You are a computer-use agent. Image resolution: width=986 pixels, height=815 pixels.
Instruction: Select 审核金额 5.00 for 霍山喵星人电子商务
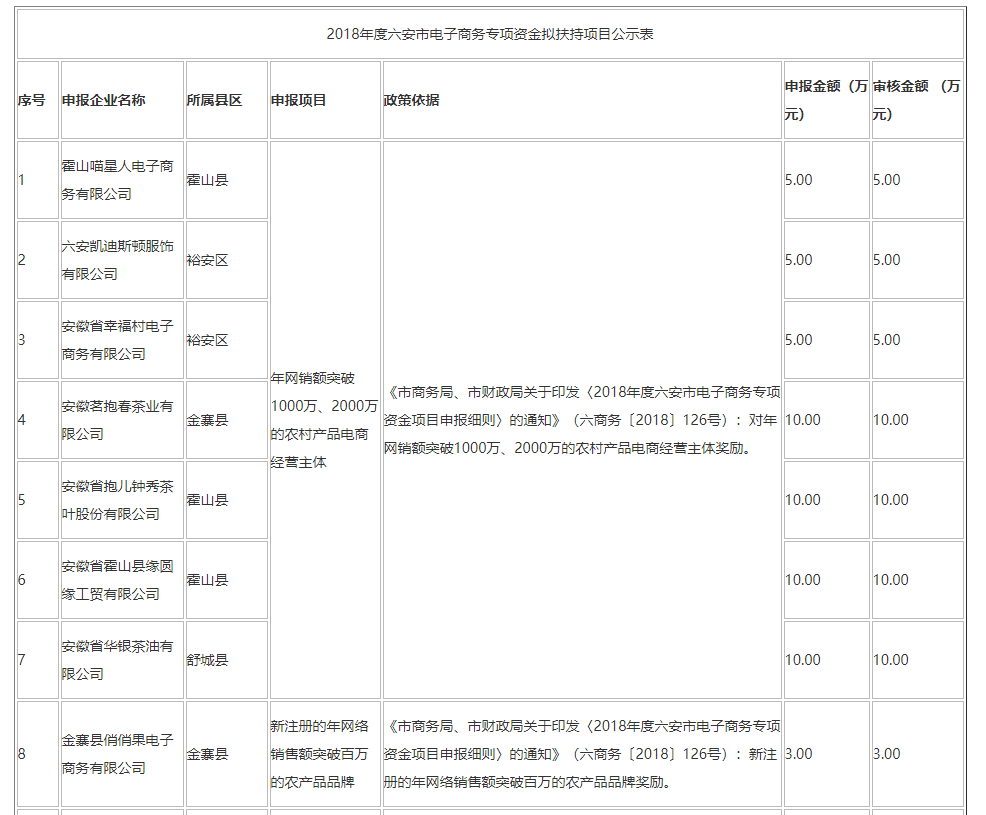point(887,180)
